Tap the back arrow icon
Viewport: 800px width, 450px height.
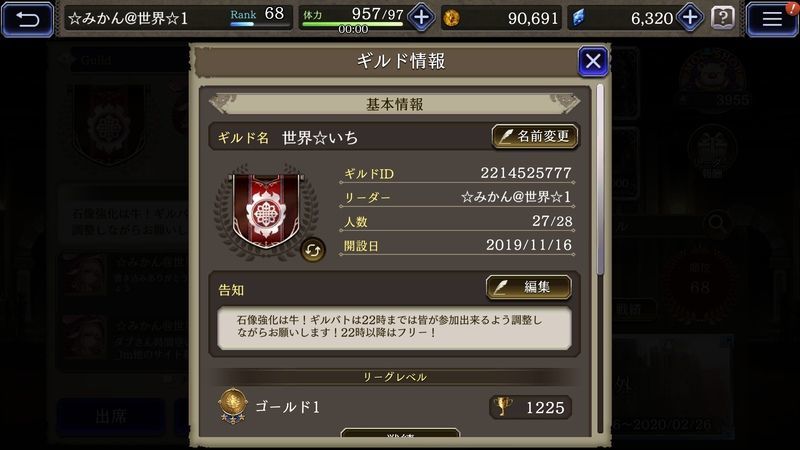28,19
